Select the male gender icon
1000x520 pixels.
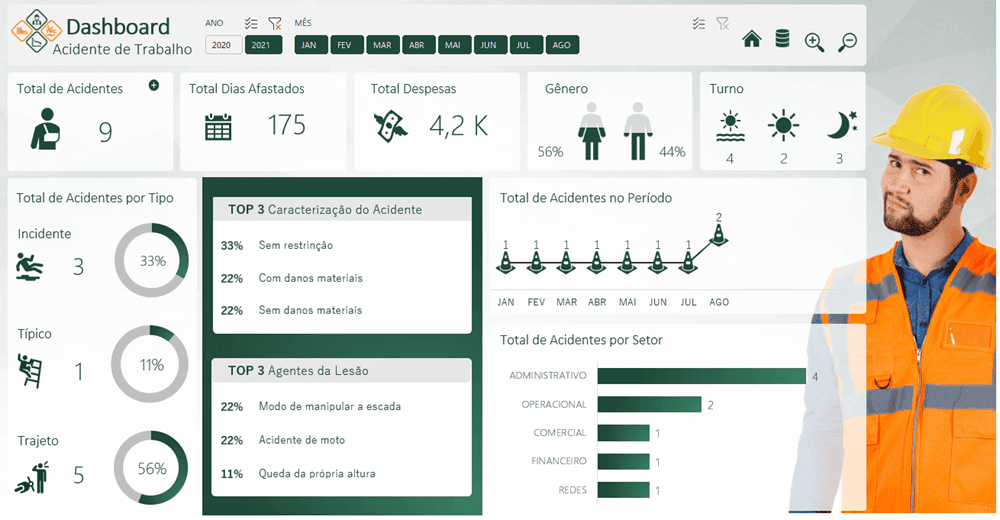[x=638, y=131]
